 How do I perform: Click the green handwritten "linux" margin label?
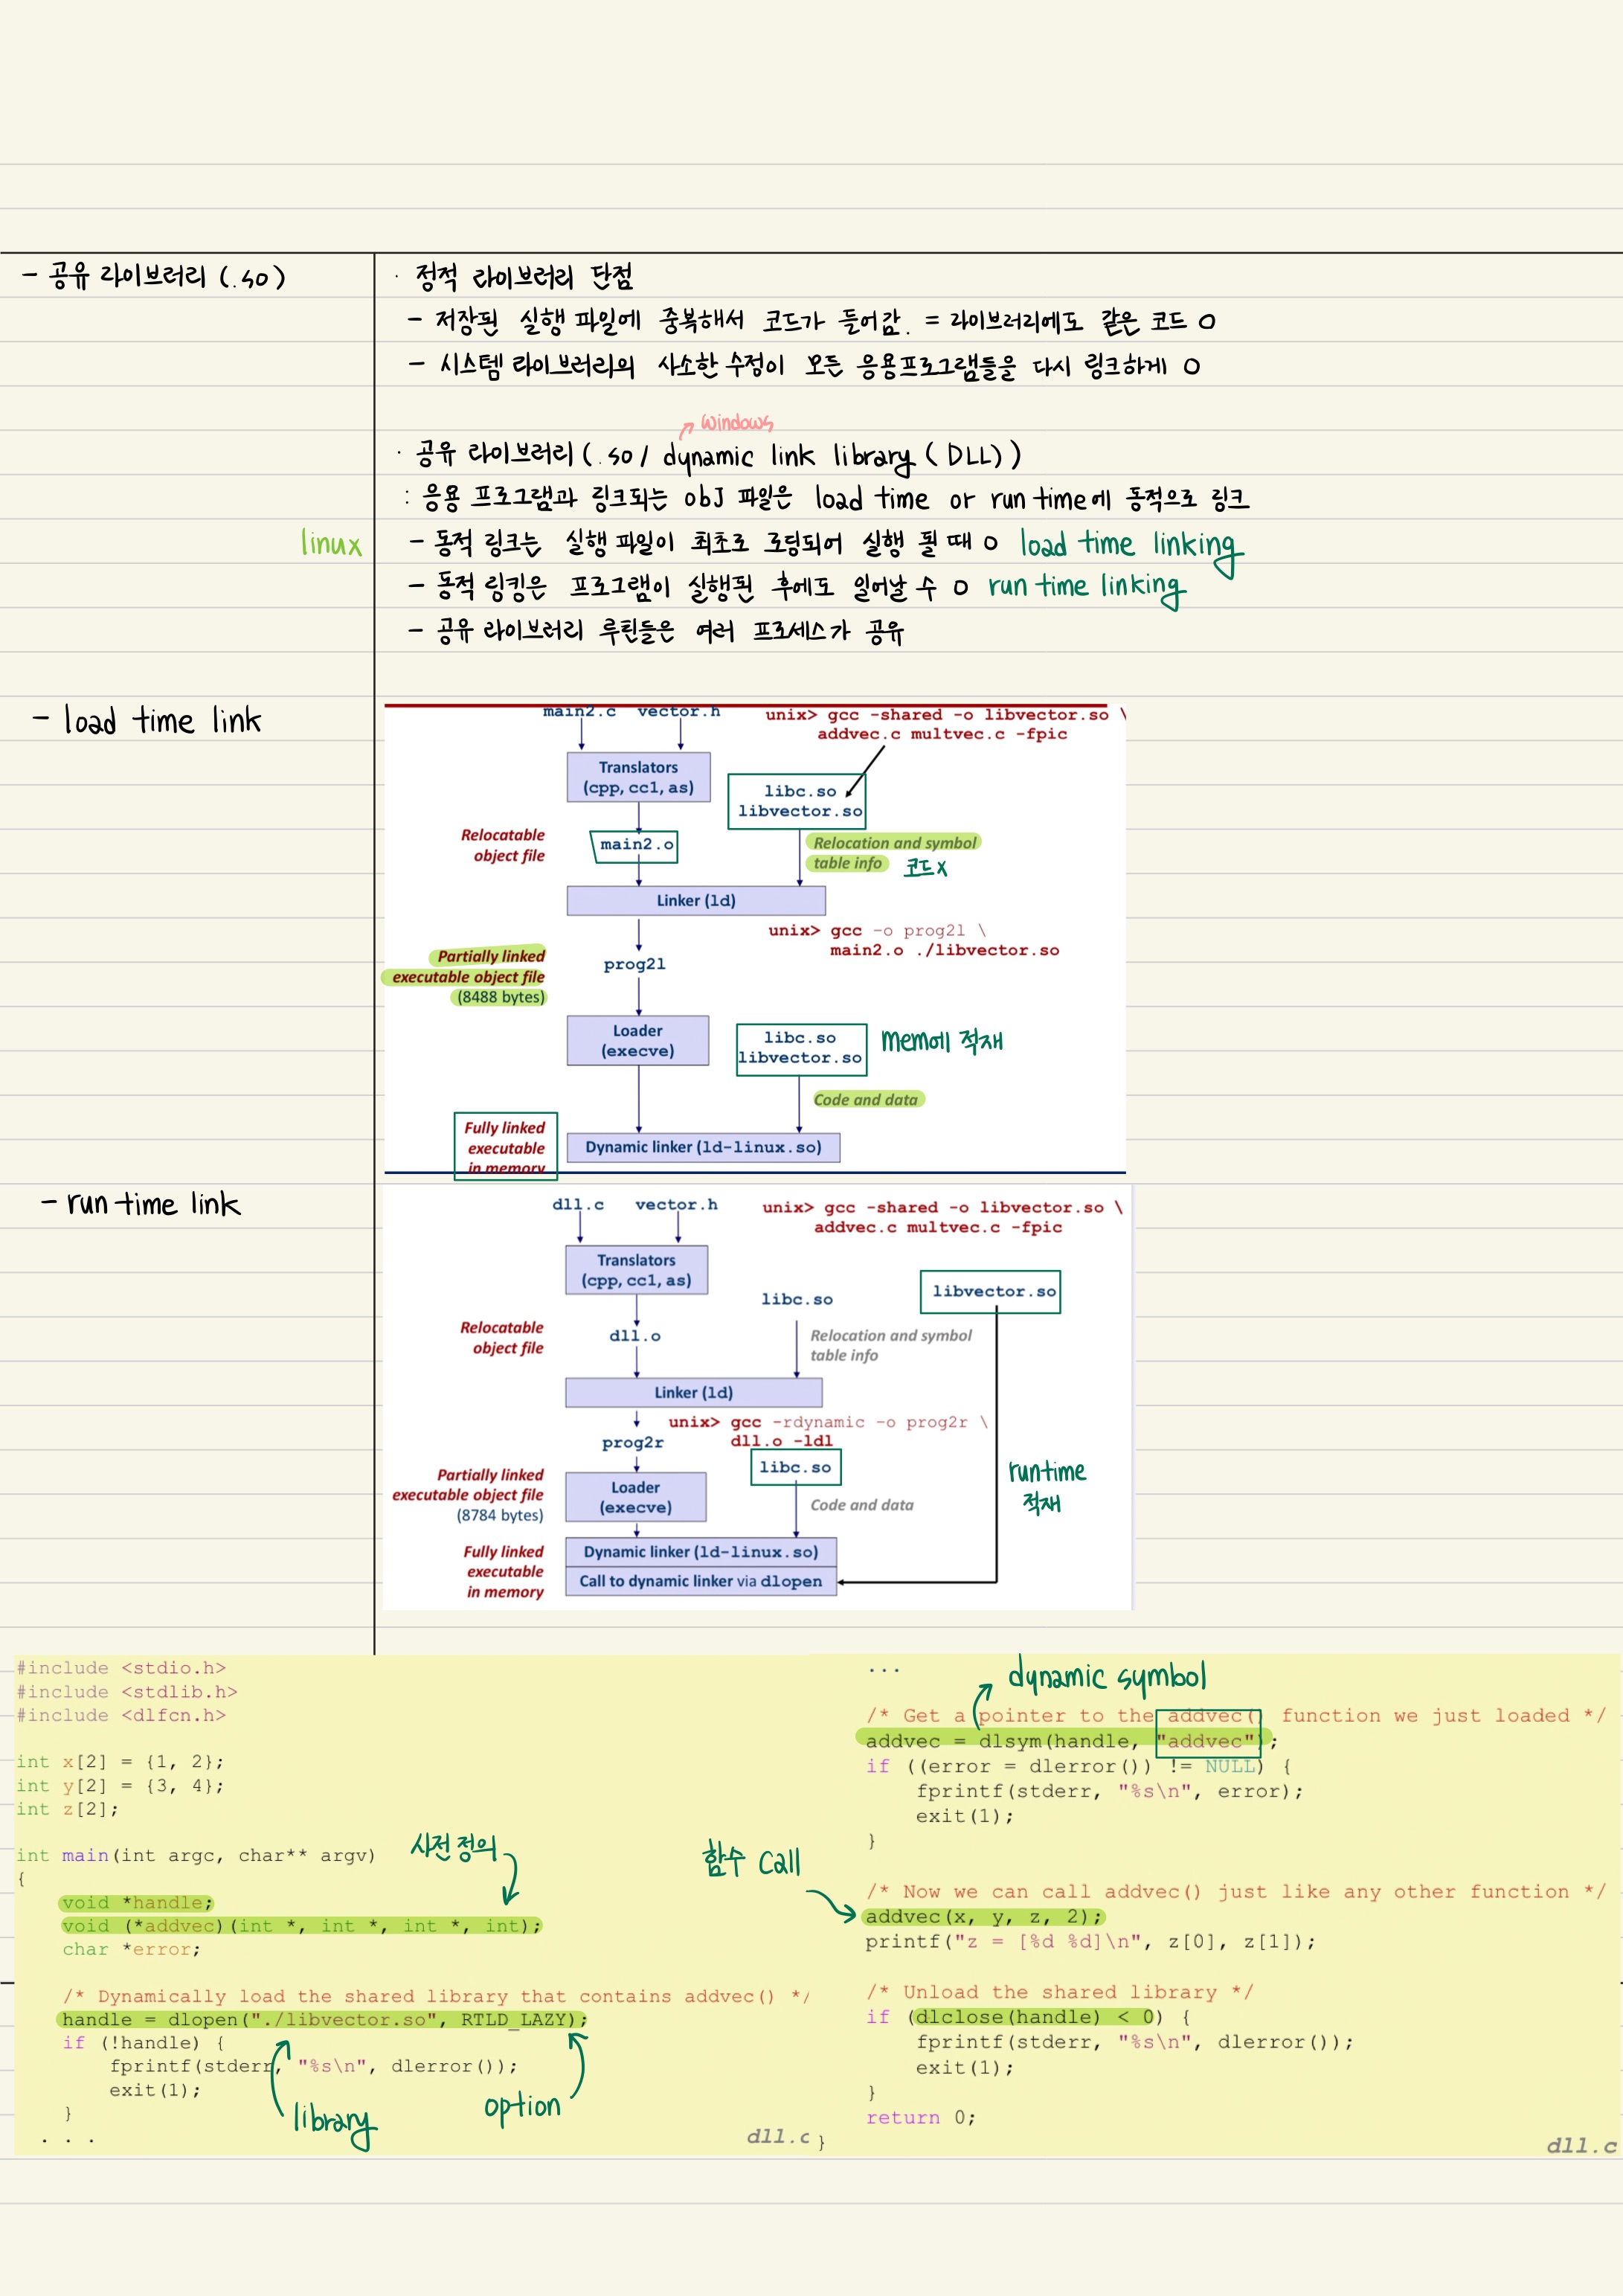(331, 544)
